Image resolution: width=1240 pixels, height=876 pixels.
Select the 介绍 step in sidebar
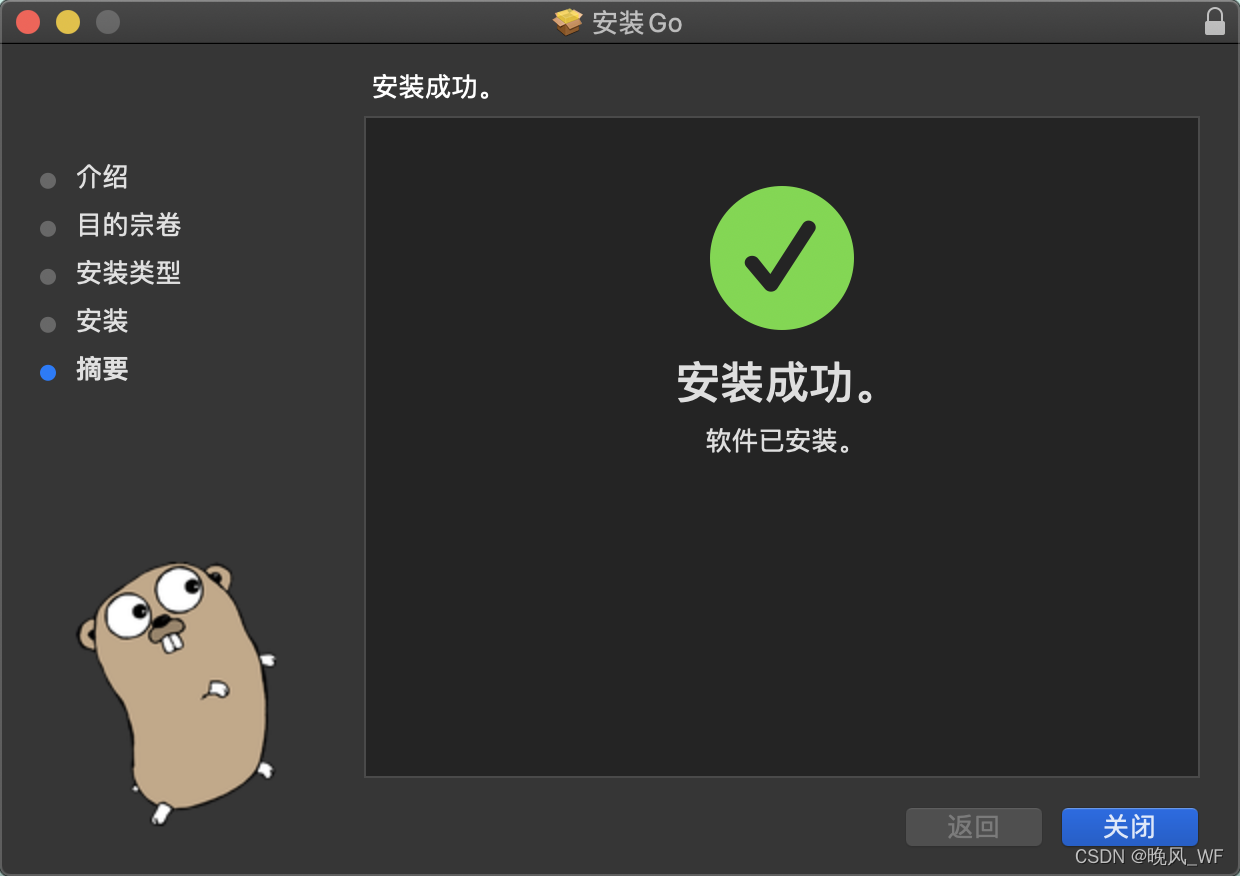coord(102,178)
